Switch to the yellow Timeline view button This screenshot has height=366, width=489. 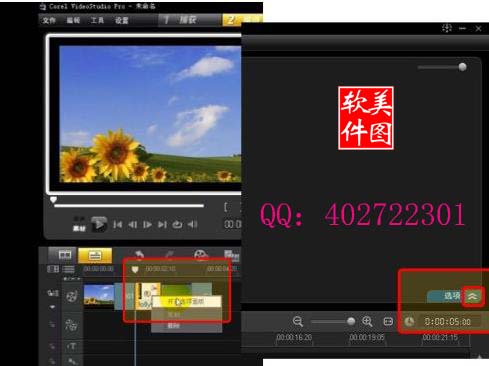(95, 256)
